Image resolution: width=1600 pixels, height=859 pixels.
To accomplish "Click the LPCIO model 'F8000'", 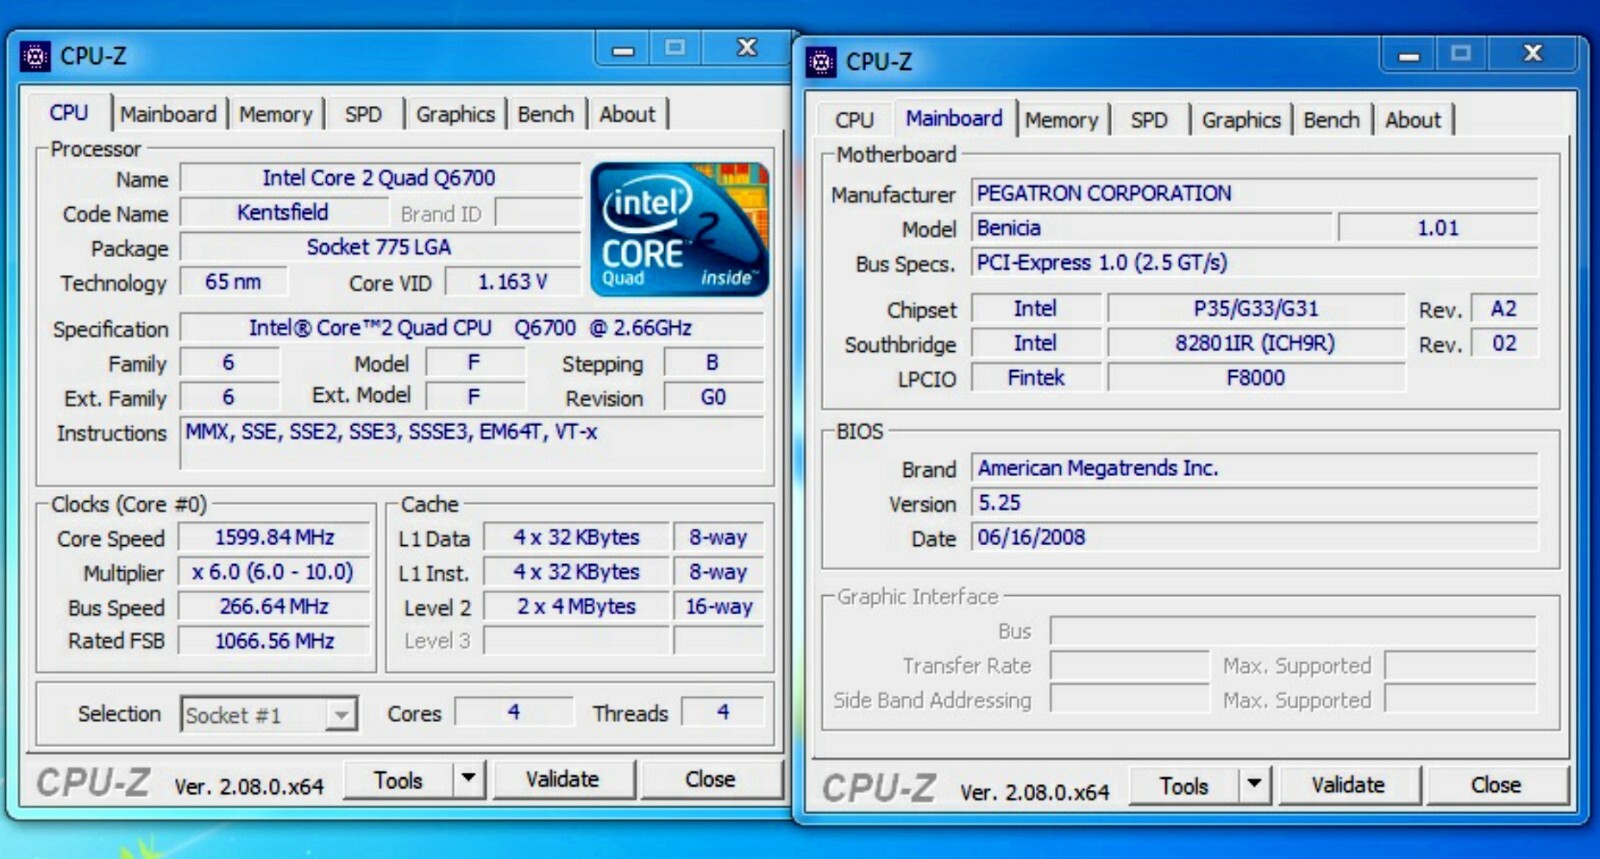I will [x=1256, y=377].
